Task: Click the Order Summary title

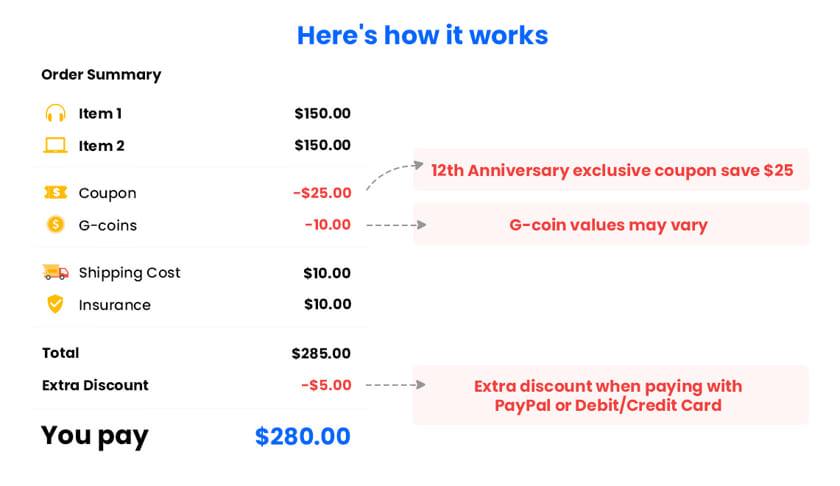Action: pyautogui.click(x=101, y=74)
